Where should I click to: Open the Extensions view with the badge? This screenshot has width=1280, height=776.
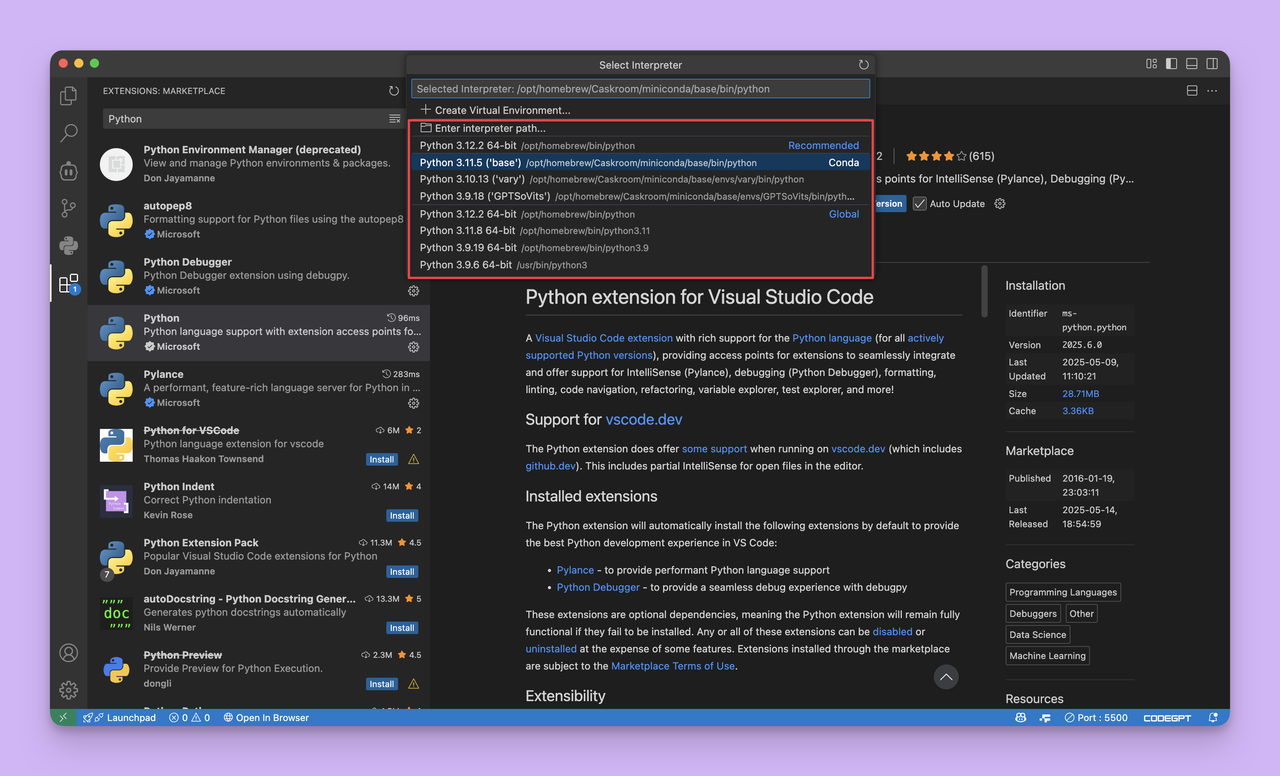pyautogui.click(x=68, y=283)
